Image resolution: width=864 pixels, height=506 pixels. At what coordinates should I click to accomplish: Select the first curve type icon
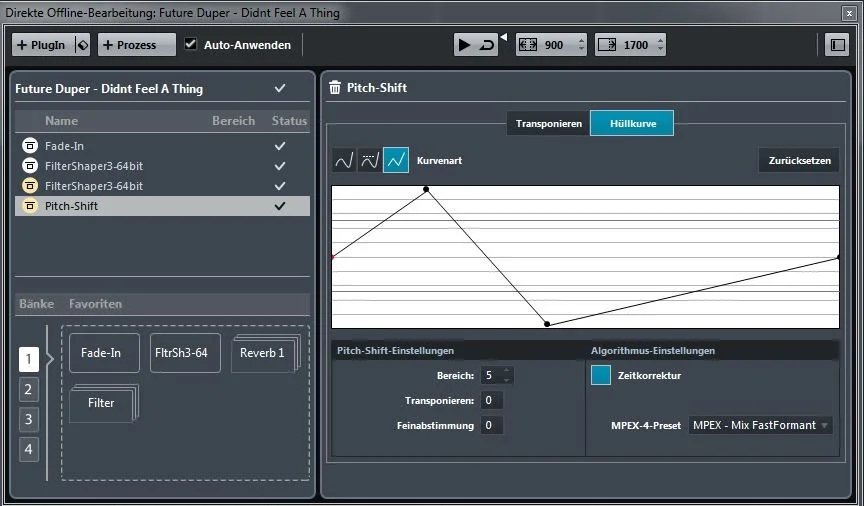(x=344, y=160)
